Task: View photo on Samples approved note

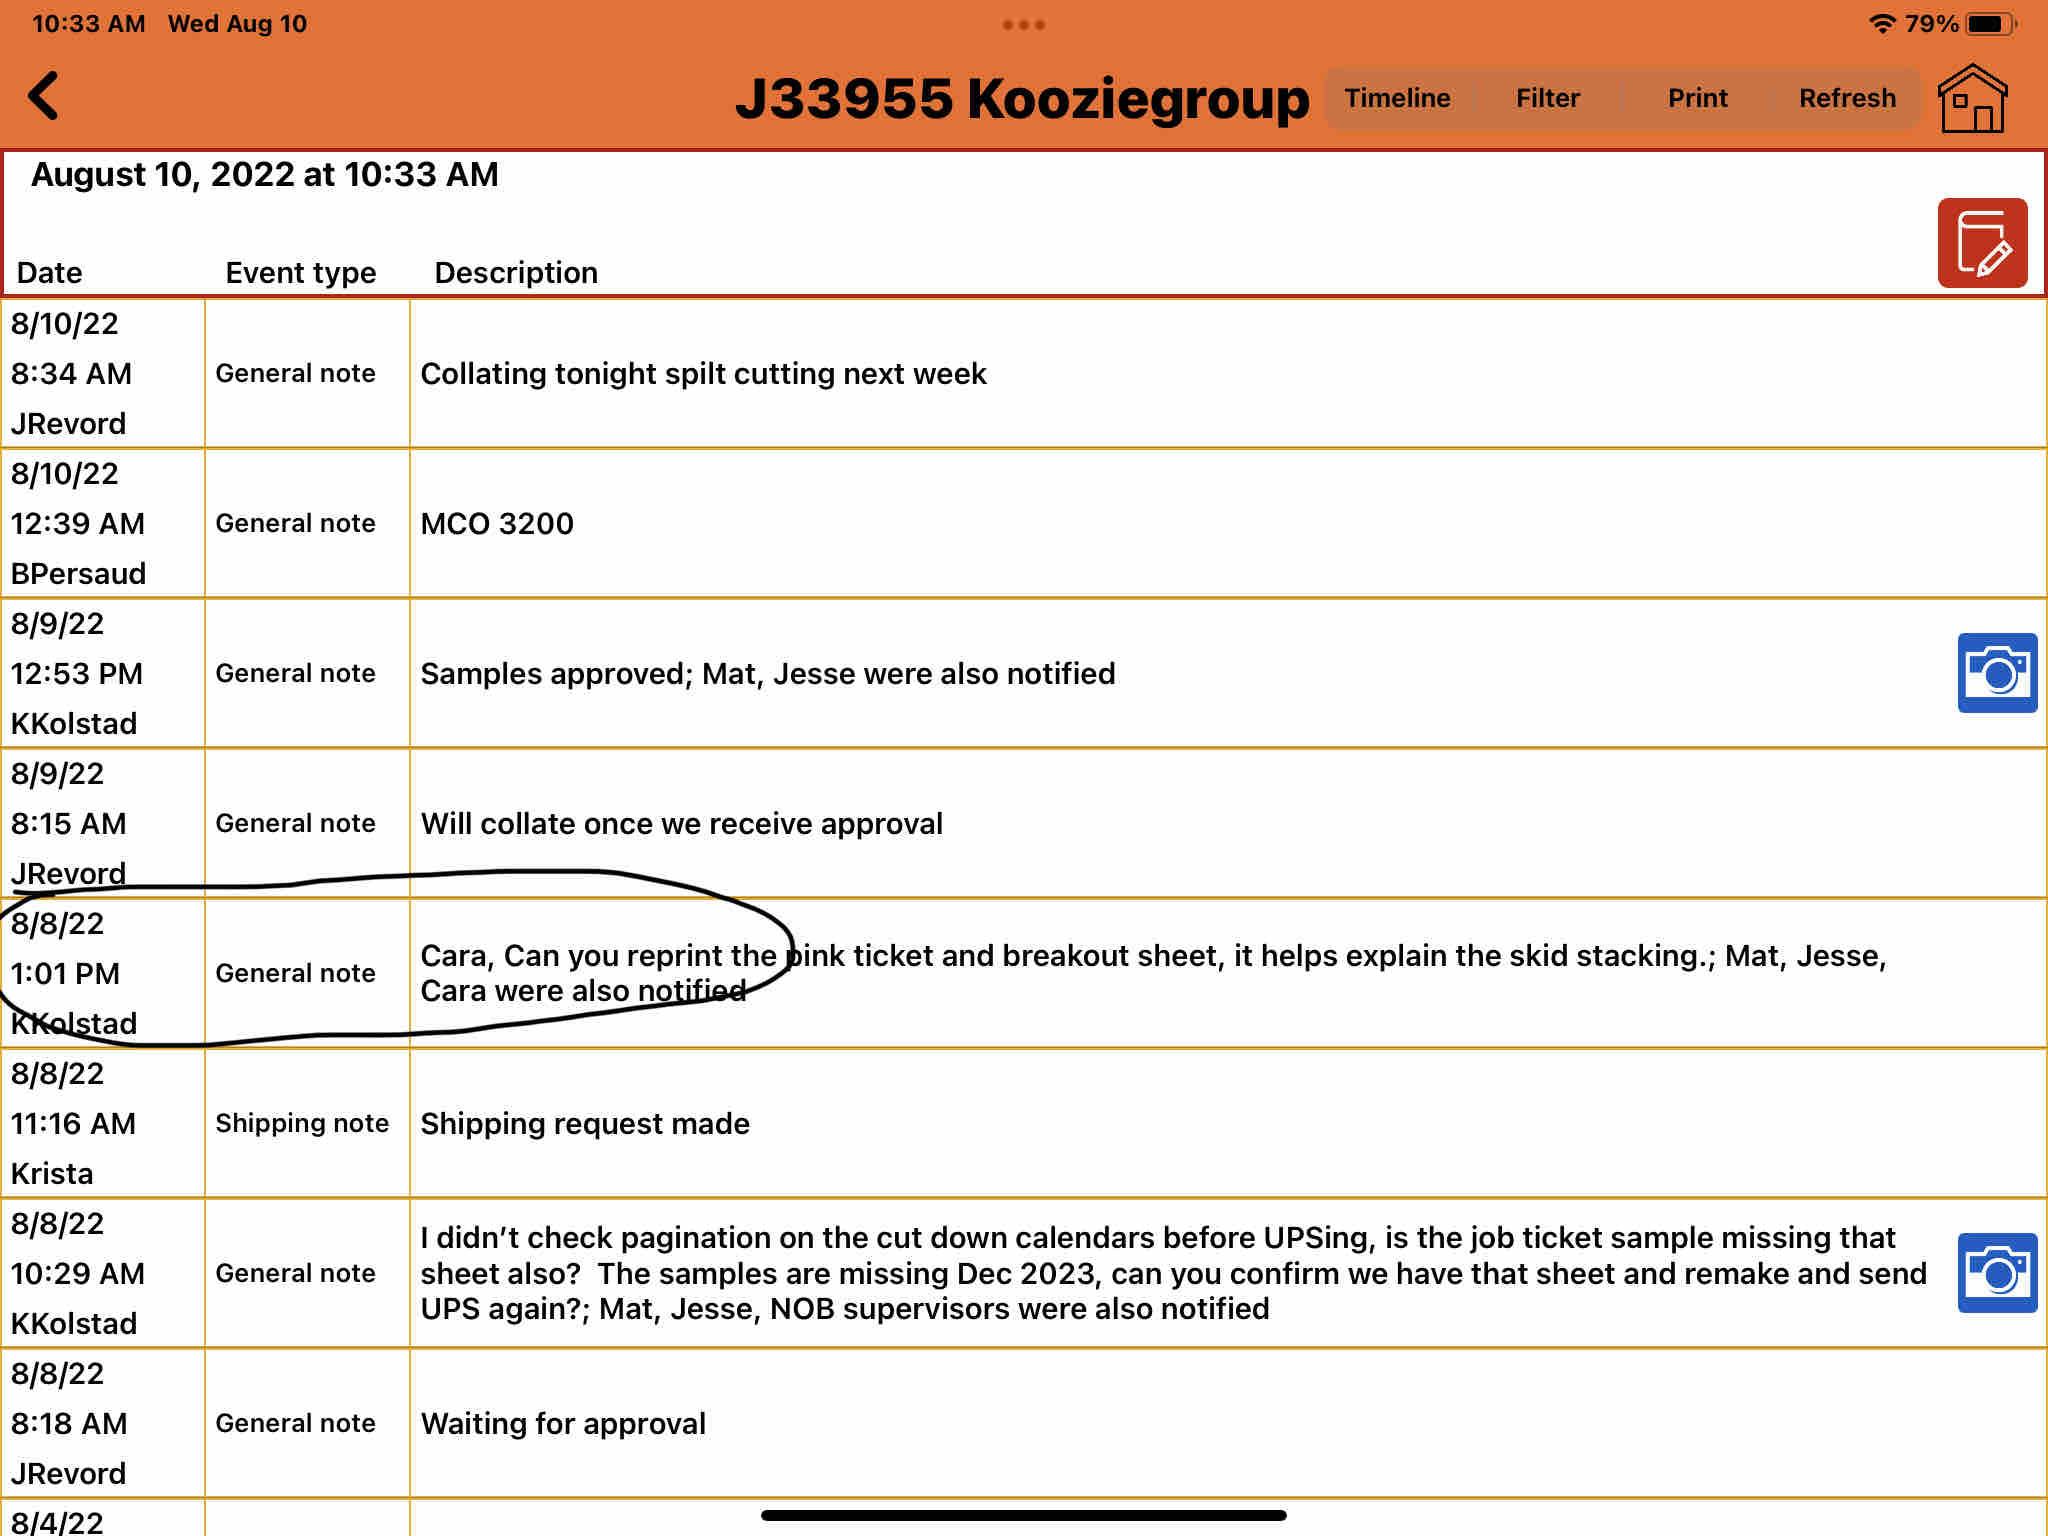Action: 1996,673
